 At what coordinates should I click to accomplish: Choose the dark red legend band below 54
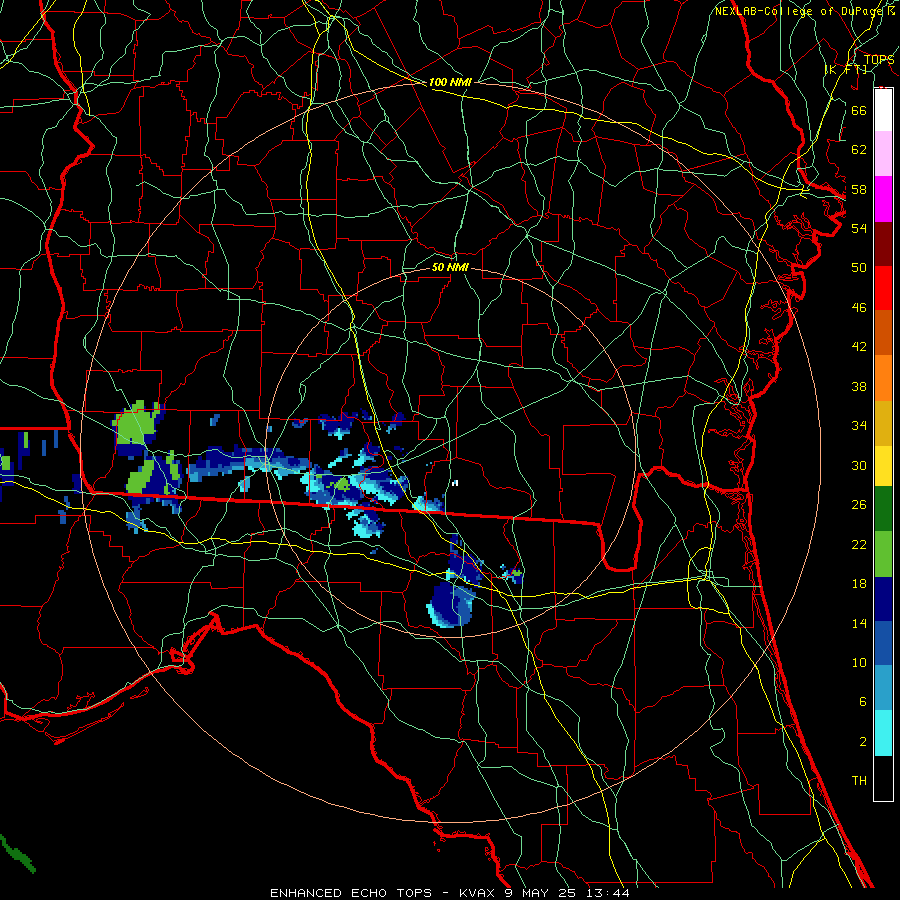click(x=883, y=243)
